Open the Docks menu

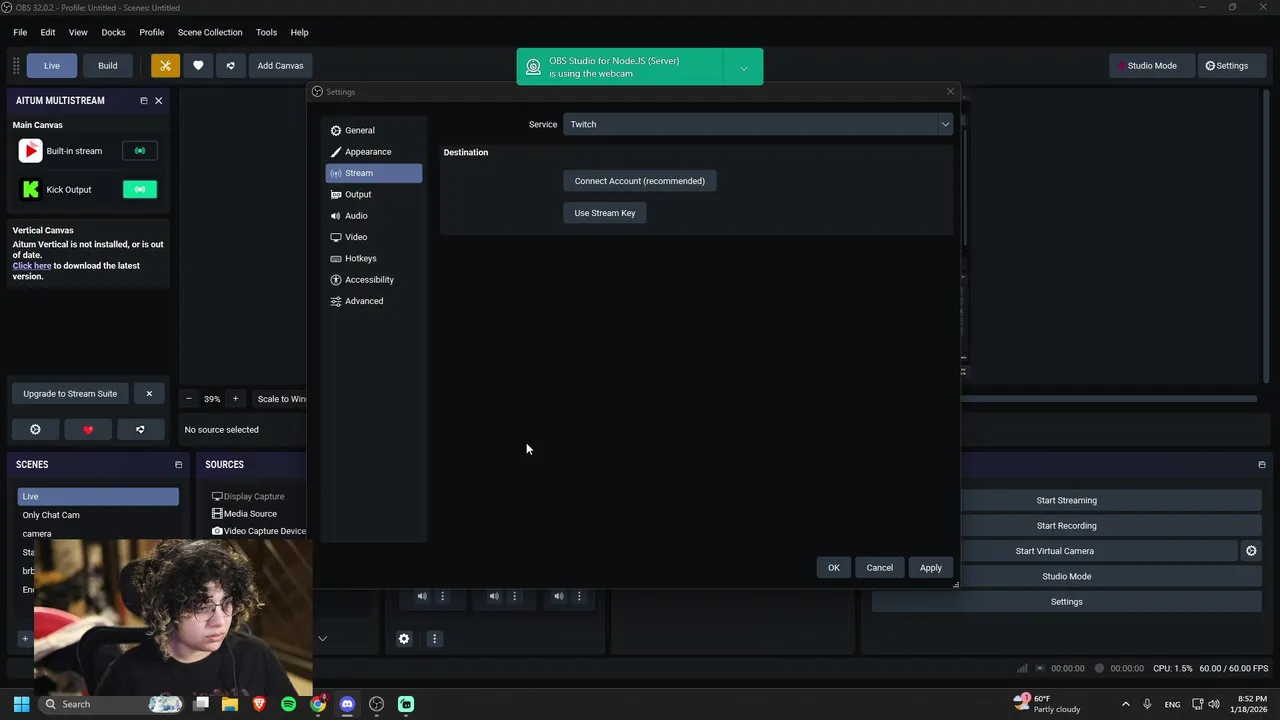pyautogui.click(x=113, y=32)
